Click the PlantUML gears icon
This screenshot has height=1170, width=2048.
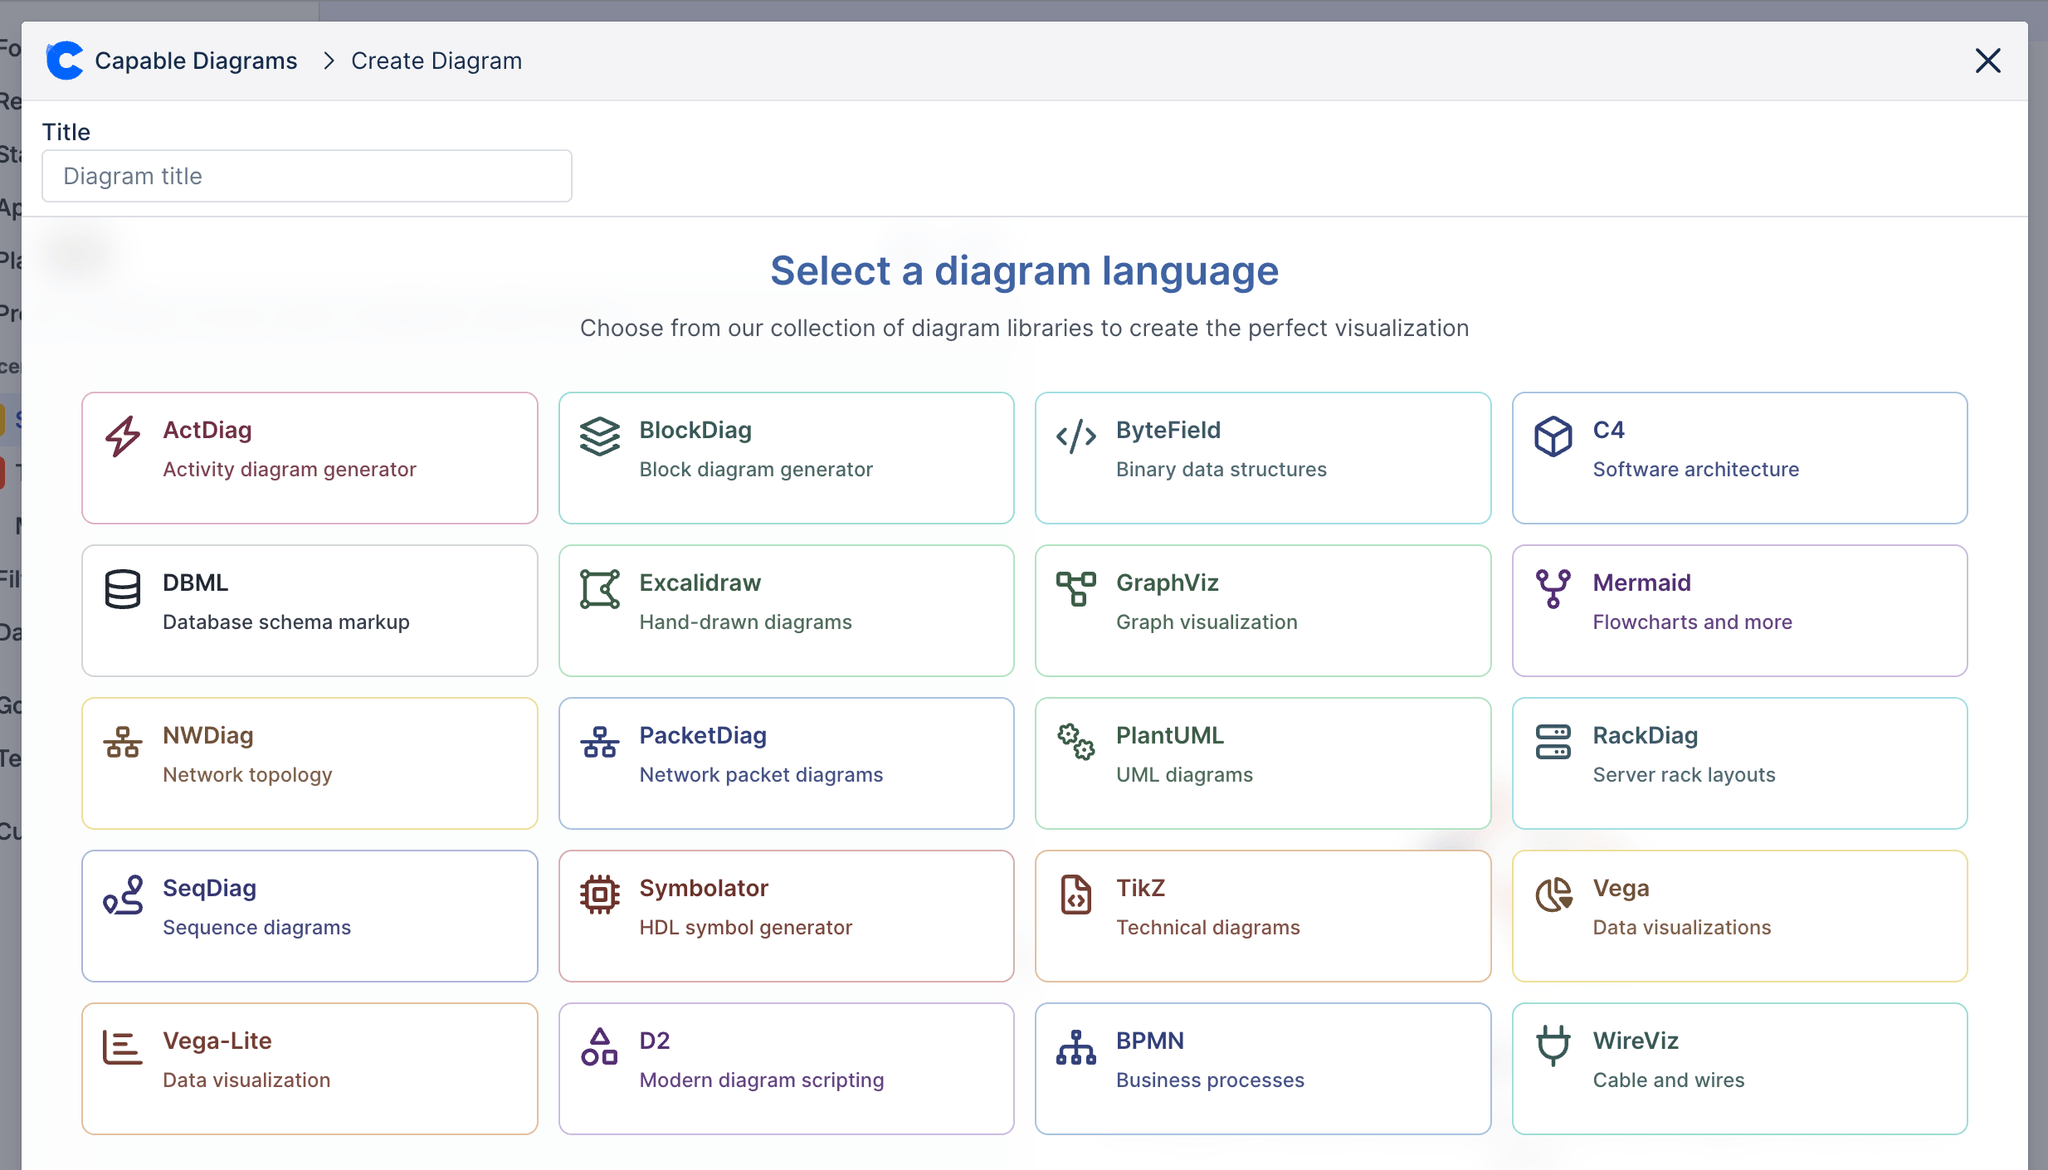[x=1076, y=742]
